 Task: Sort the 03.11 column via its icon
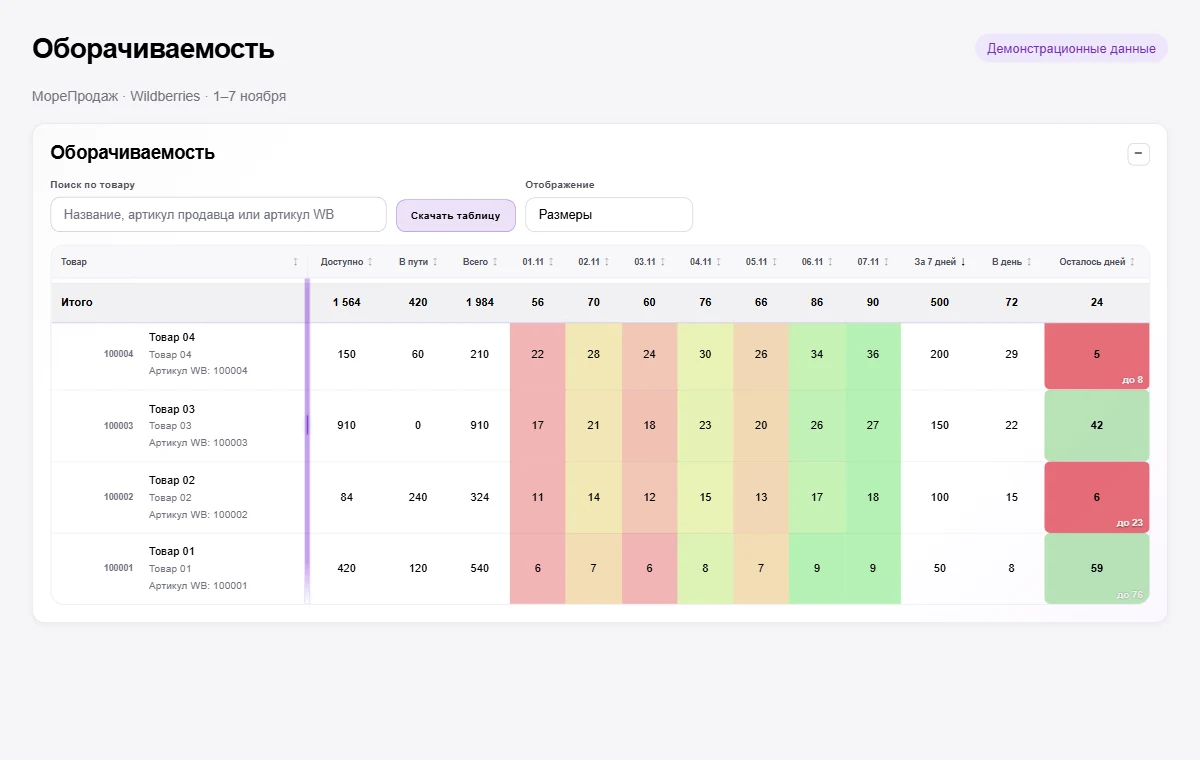(x=663, y=262)
